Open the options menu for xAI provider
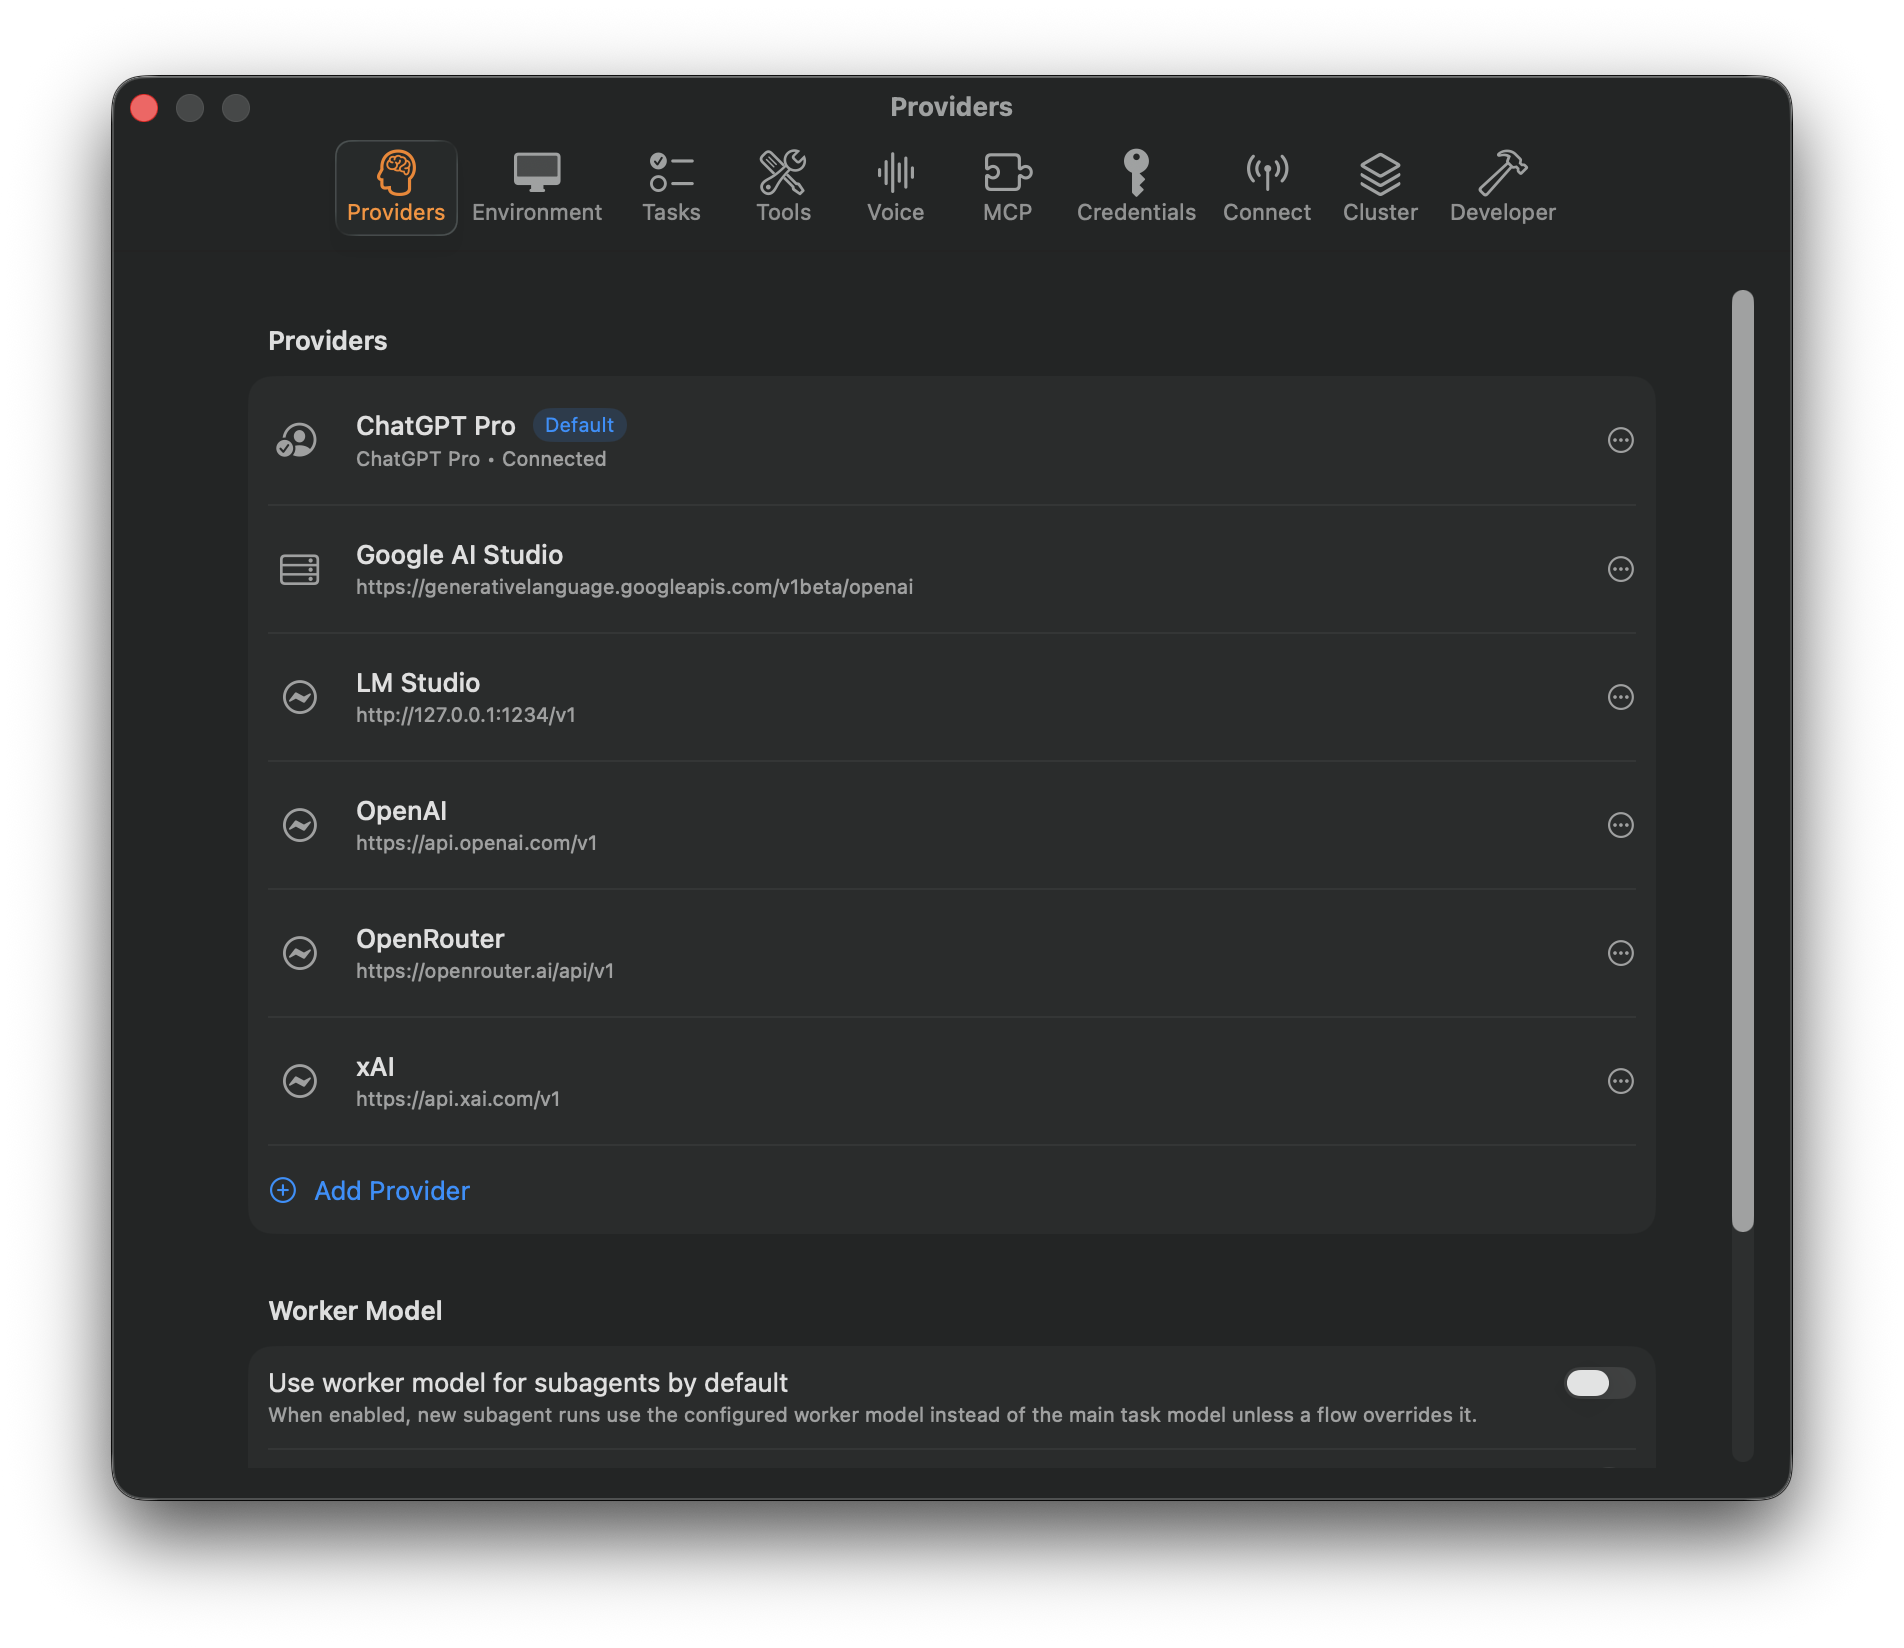 tap(1620, 1081)
